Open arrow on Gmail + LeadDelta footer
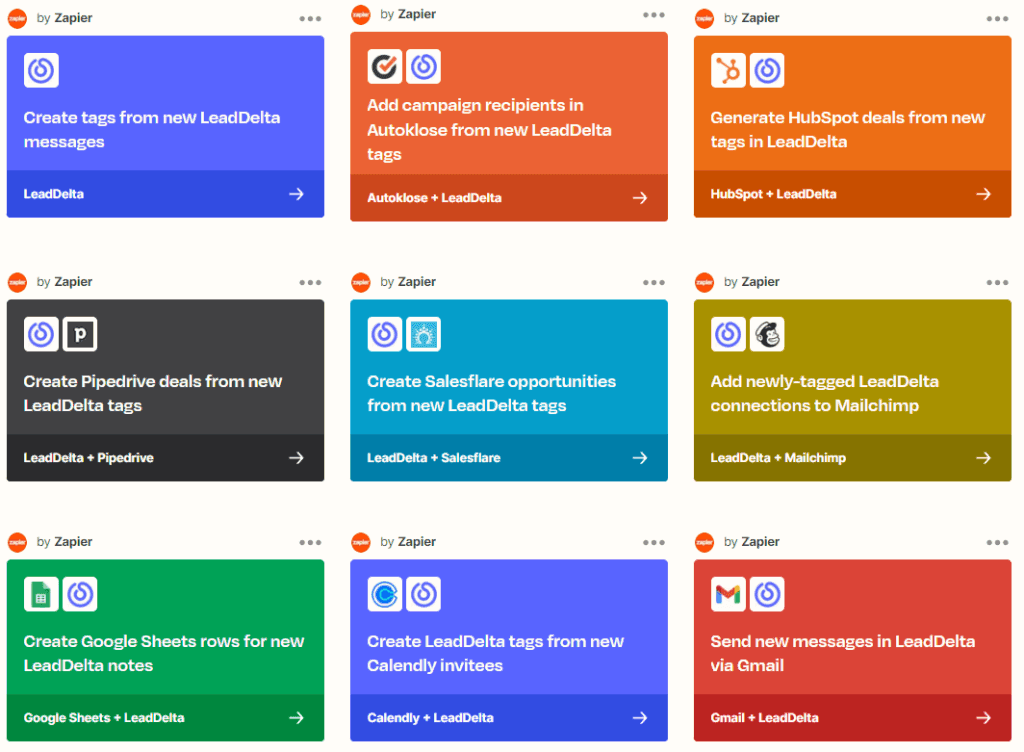Image resolution: width=1024 pixels, height=752 pixels. (x=984, y=717)
